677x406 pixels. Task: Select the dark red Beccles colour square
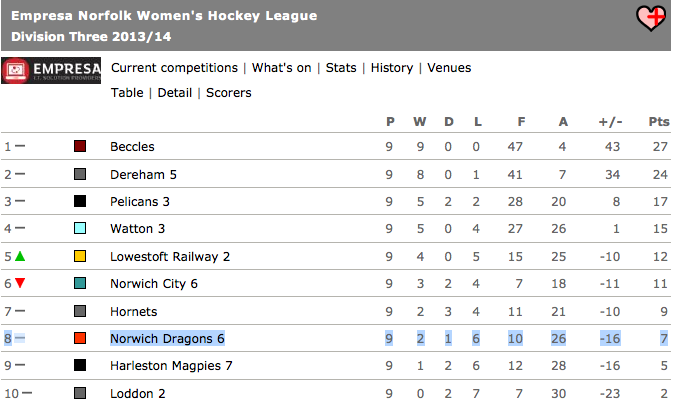tap(80, 146)
